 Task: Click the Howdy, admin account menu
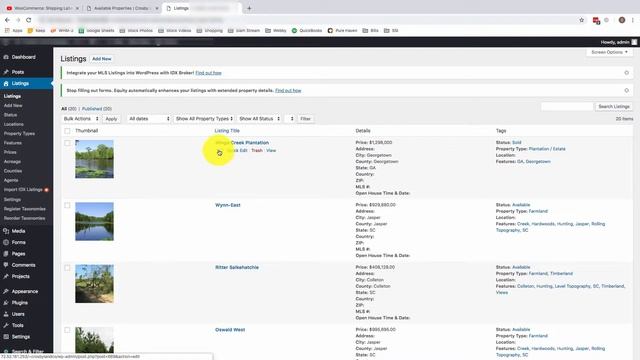coord(618,42)
